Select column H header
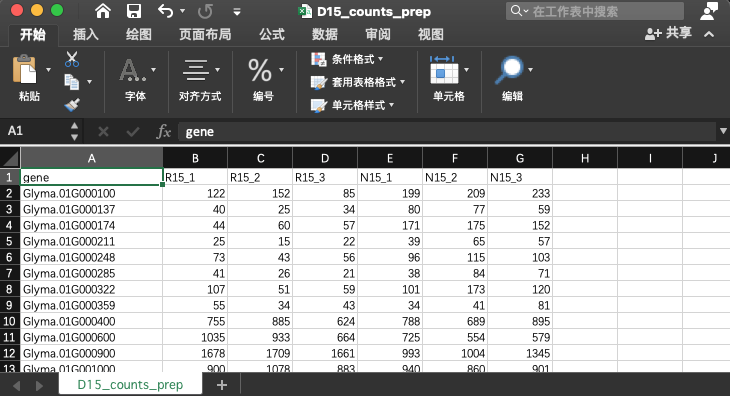The height and width of the screenshot is (396, 730). (585, 158)
